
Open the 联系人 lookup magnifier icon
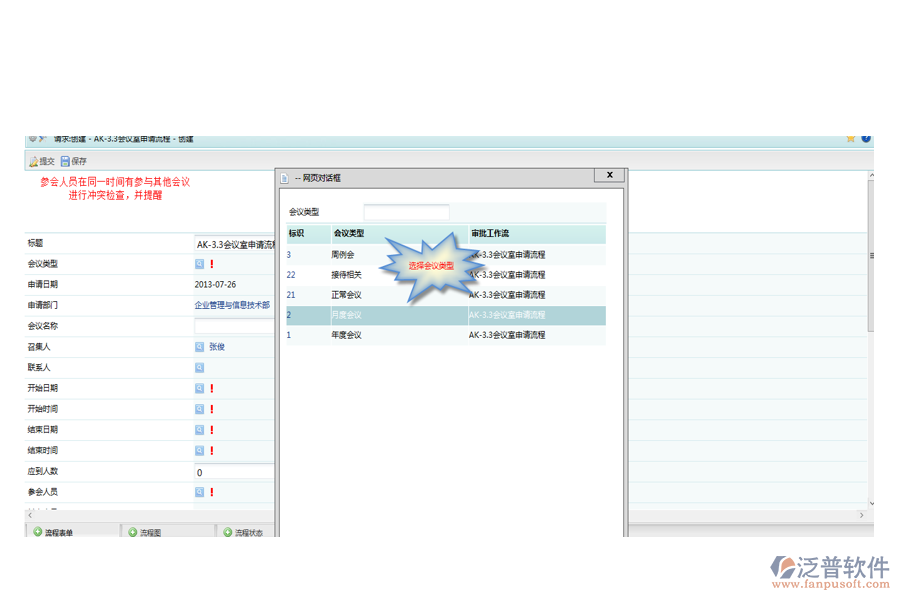[199, 367]
